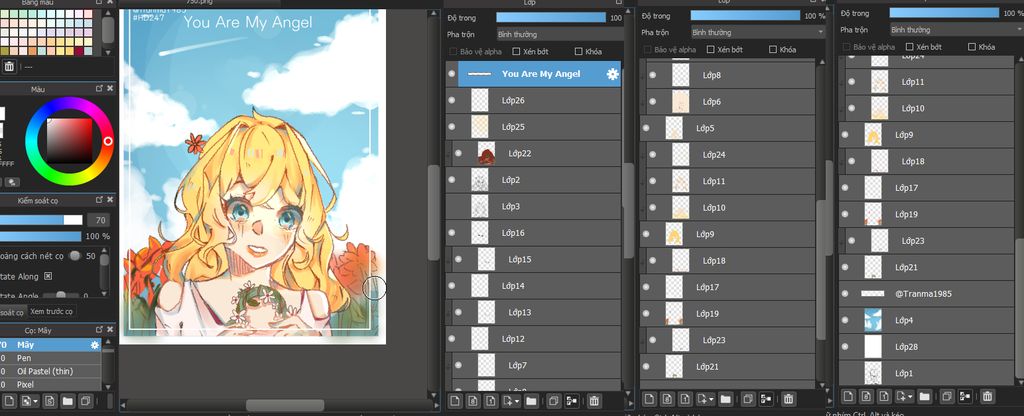Open settings gear for the Mây brush

pos(95,345)
